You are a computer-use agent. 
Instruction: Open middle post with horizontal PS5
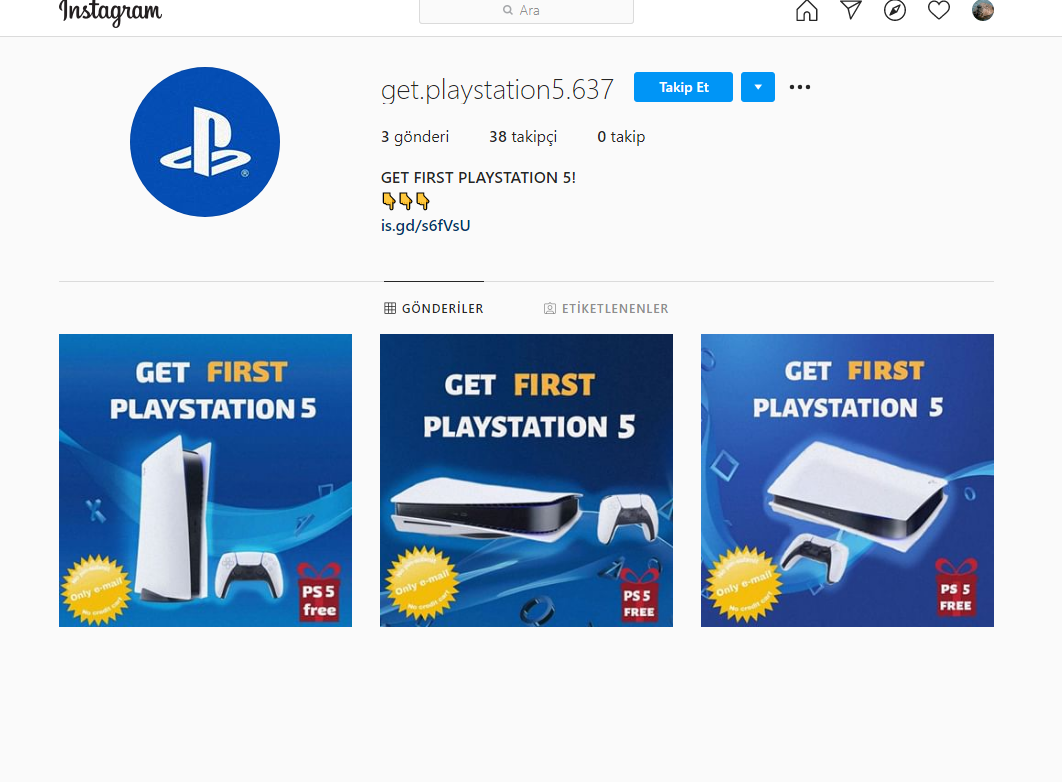click(x=526, y=480)
